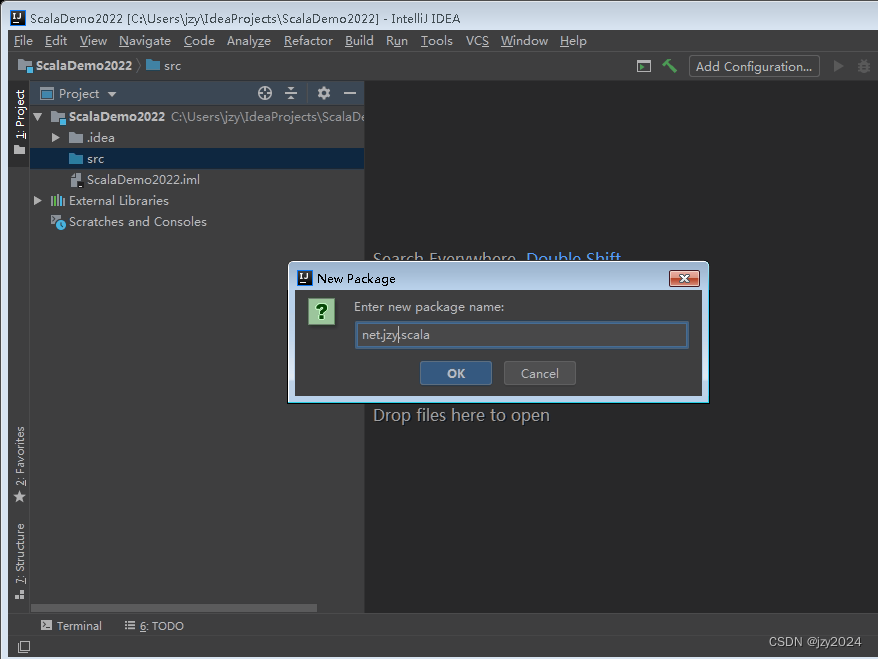The image size is (878, 659).
Task: Click ScalaDemo2022 breadcrumb in navigation bar
Action: point(76,66)
